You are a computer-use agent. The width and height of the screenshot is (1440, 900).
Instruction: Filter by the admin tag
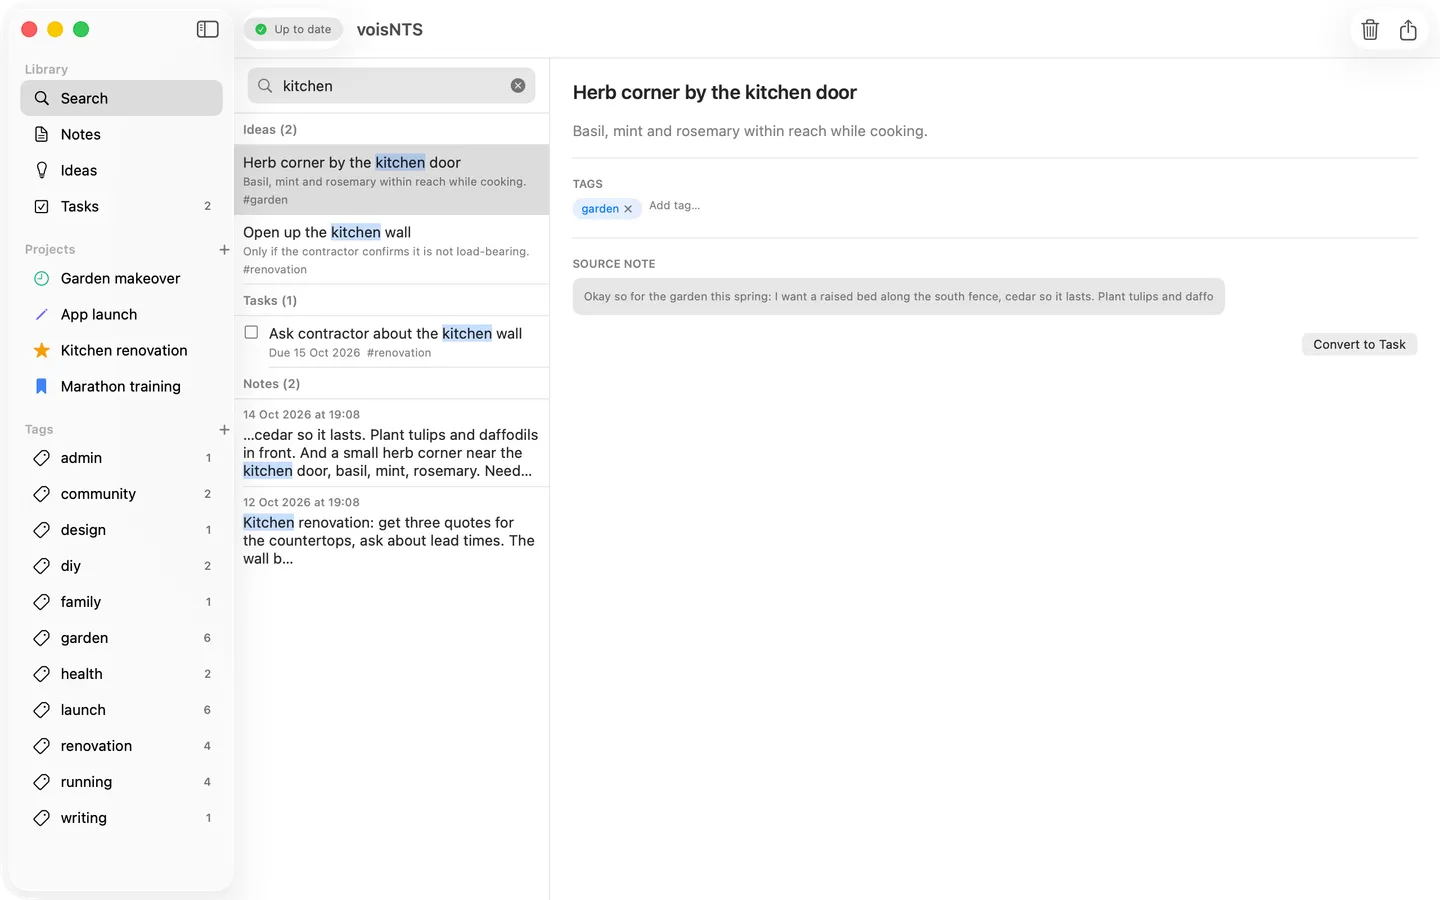click(x=121, y=458)
